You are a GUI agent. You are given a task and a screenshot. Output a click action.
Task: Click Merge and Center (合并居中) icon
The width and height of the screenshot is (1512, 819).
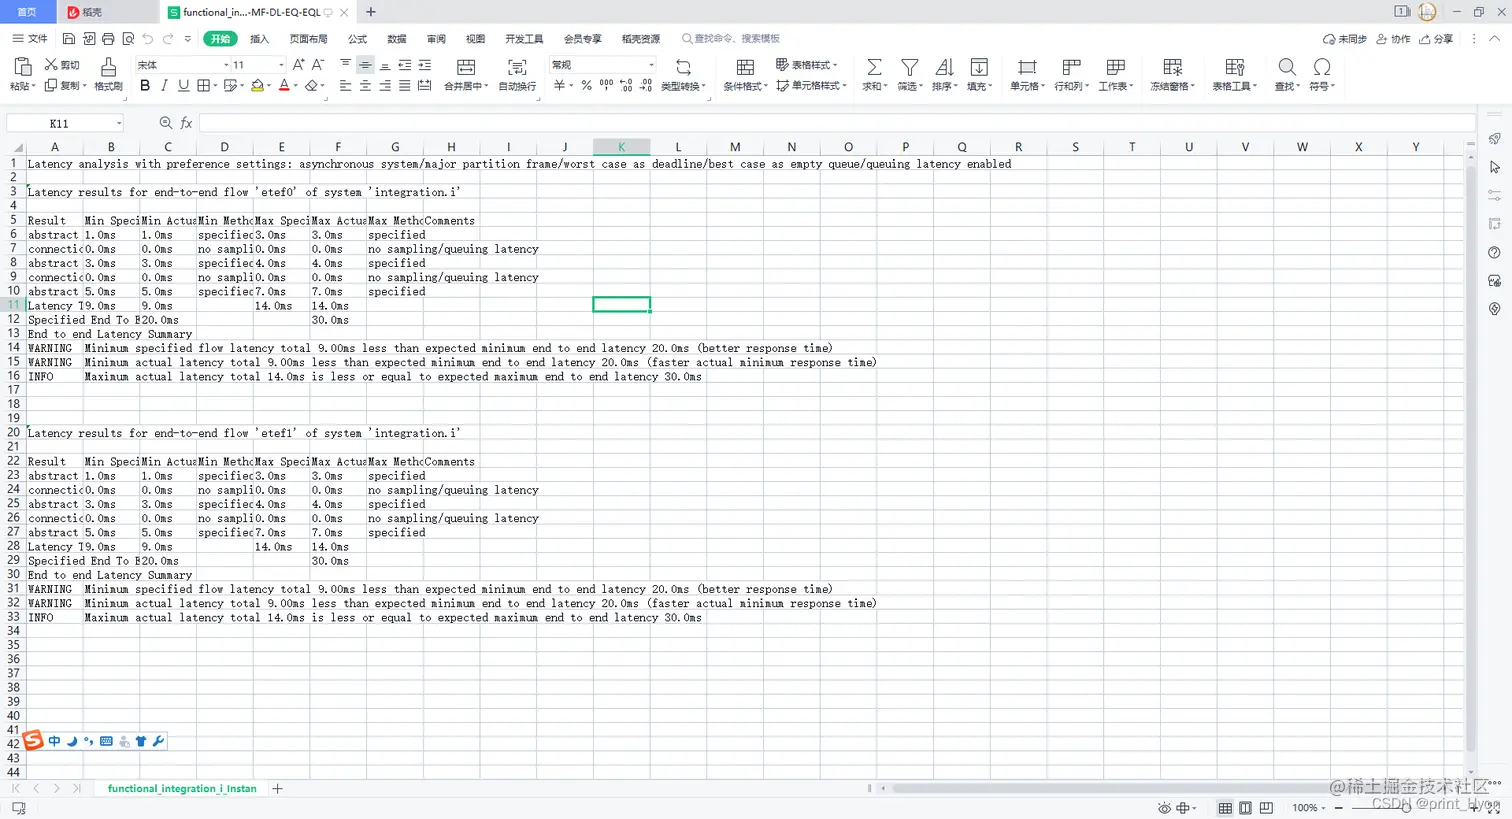coord(466,67)
